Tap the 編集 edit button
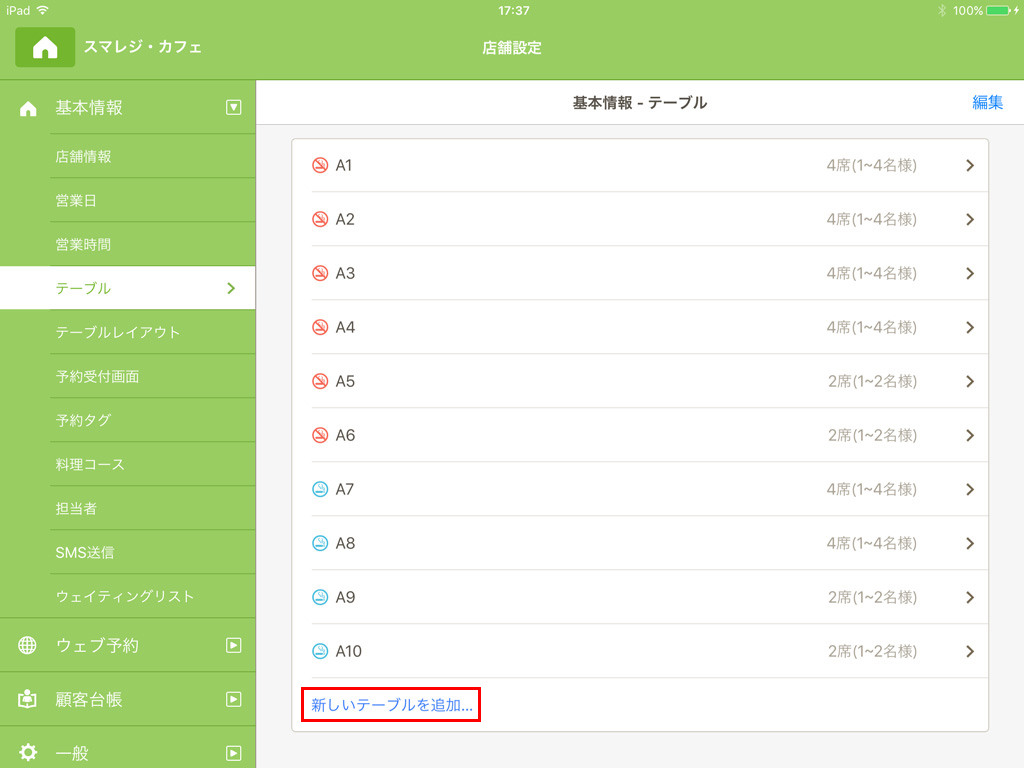Screen dimensions: 1024x768 [987, 103]
